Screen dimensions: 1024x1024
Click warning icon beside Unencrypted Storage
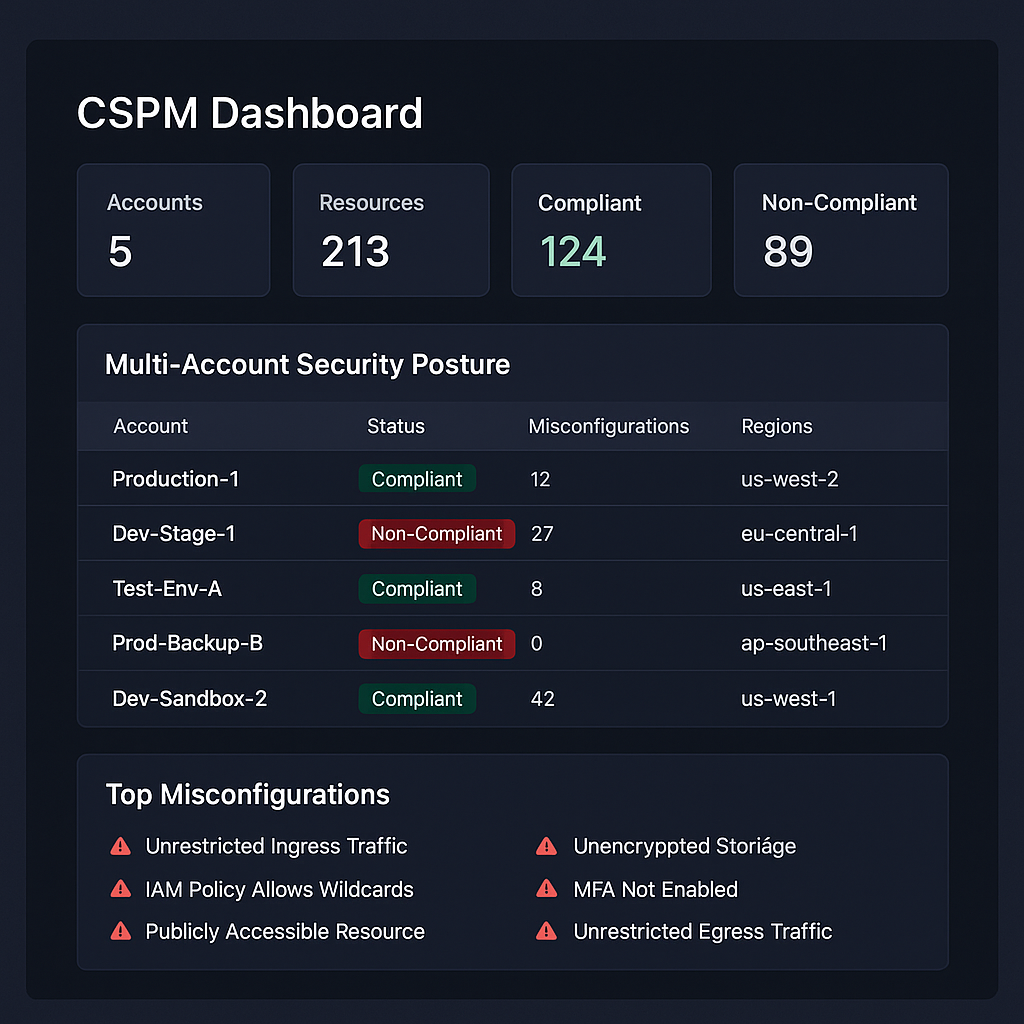pyautogui.click(x=546, y=846)
